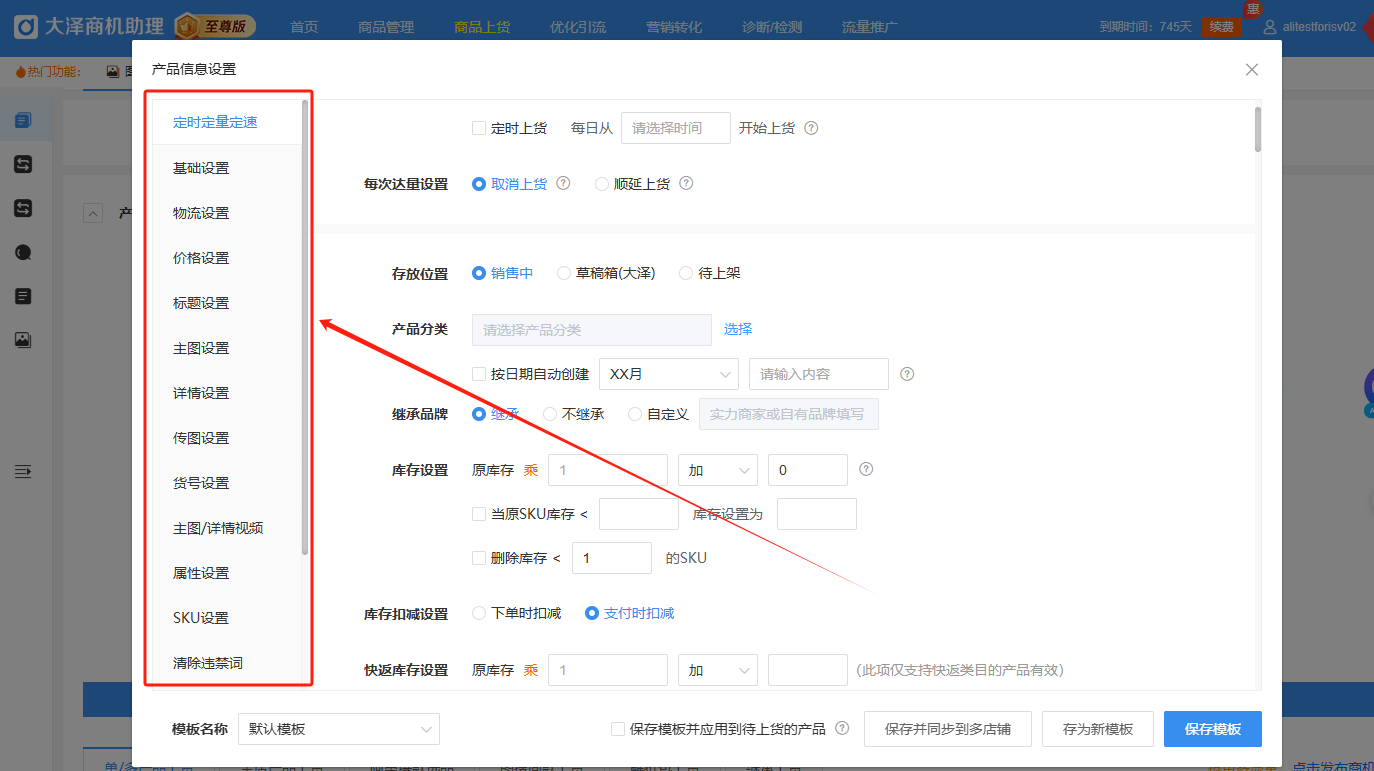Open the XX月 dropdown

point(668,374)
